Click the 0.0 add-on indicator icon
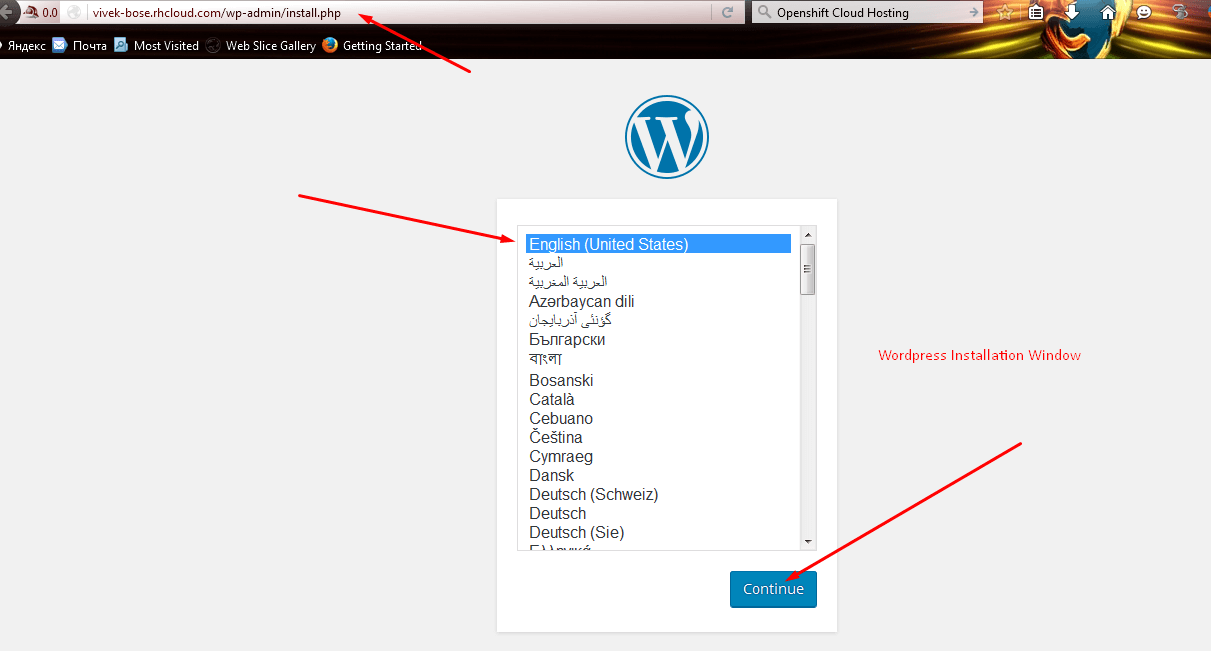 point(31,13)
